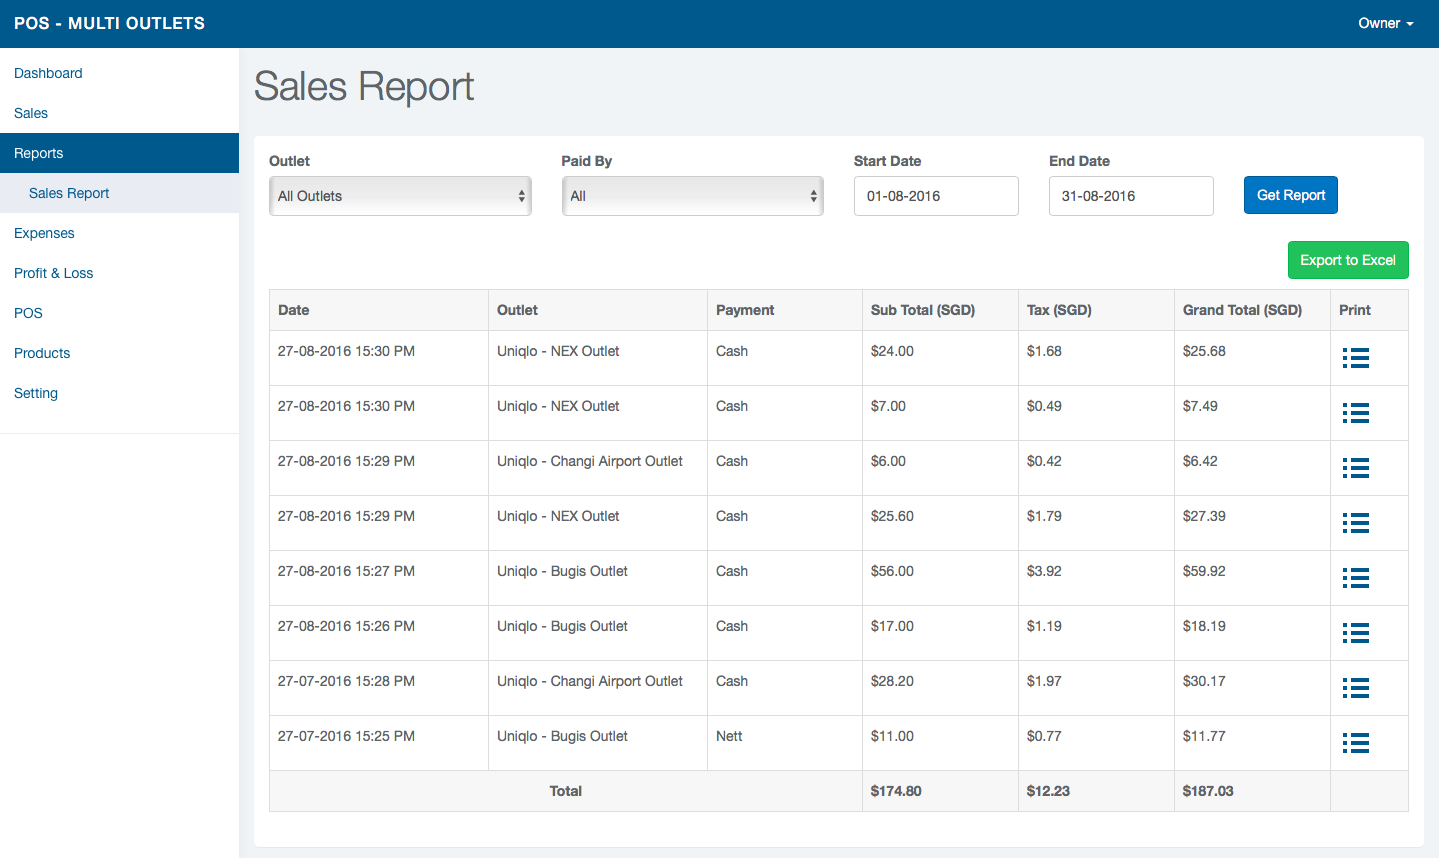Expand the All Outlets dropdown
The height and width of the screenshot is (858, 1439).
pos(400,196)
